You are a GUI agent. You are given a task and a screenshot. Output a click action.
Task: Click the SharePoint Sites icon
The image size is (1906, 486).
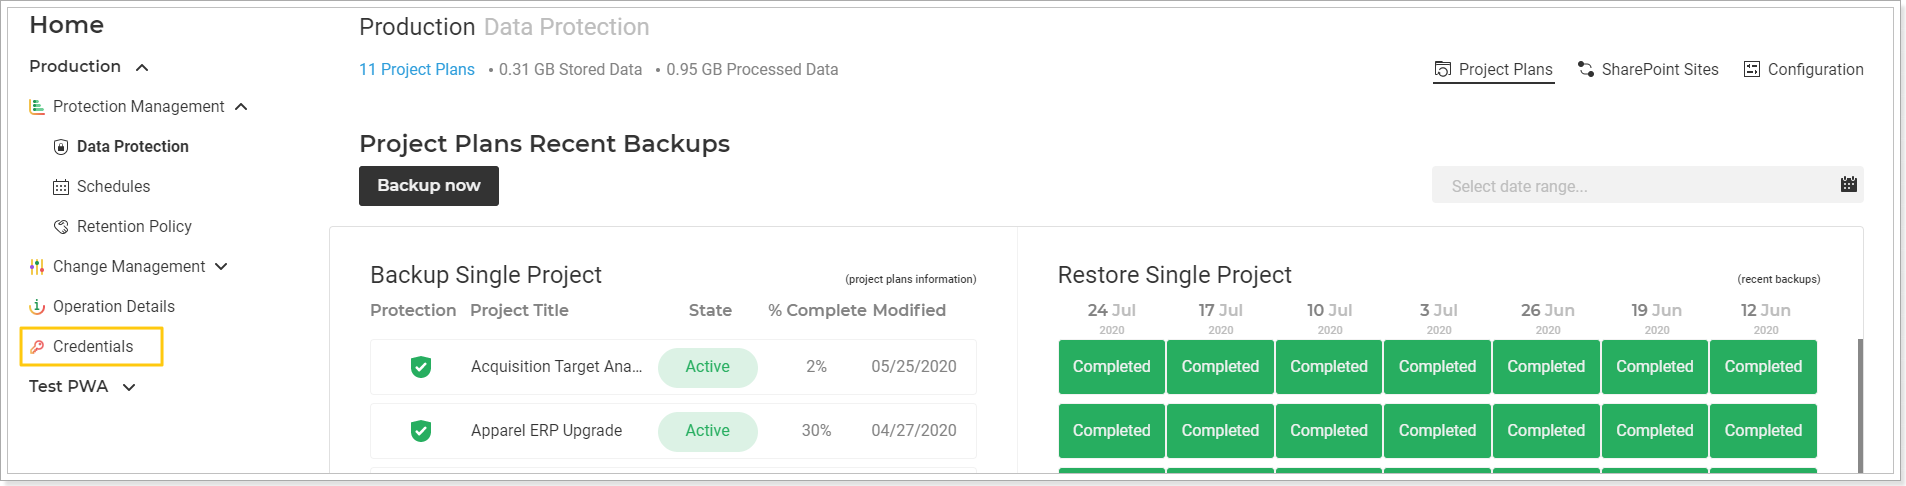click(1586, 69)
